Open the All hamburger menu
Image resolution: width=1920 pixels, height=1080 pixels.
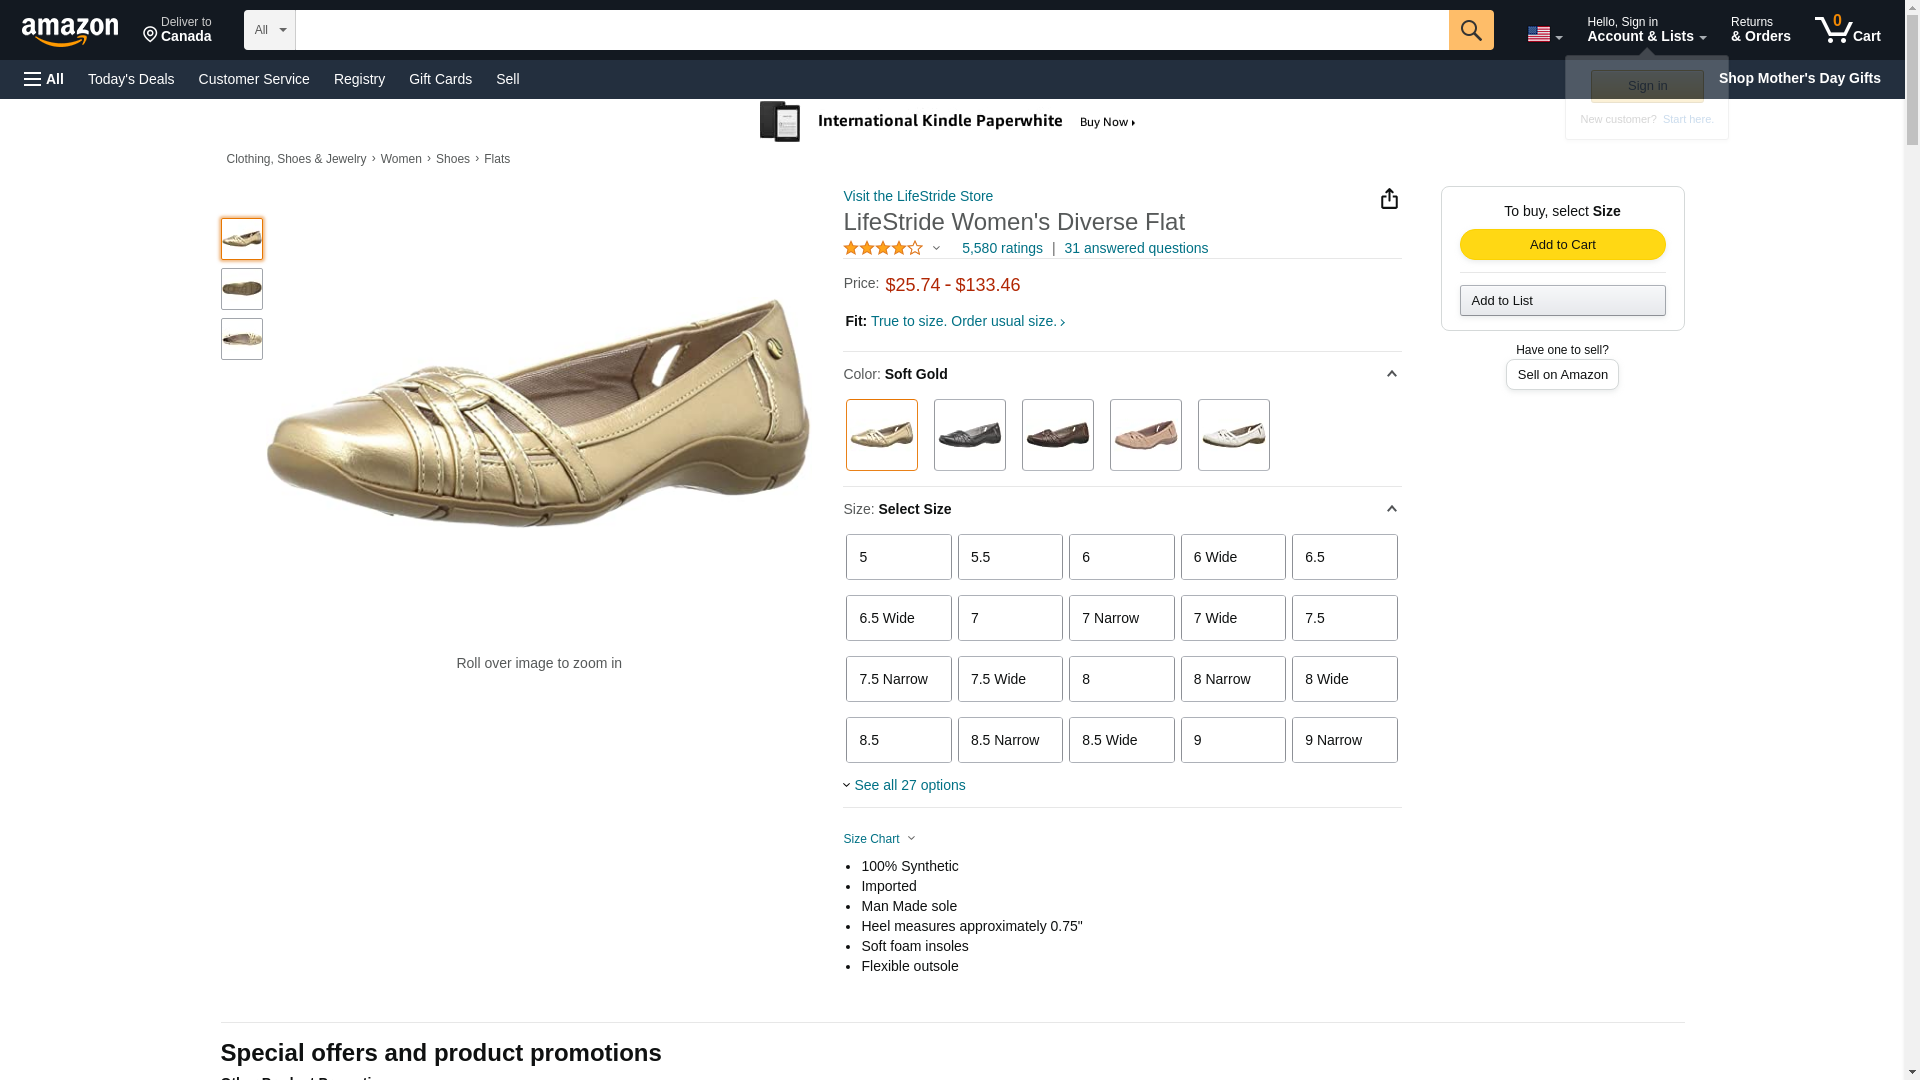pyautogui.click(x=44, y=79)
